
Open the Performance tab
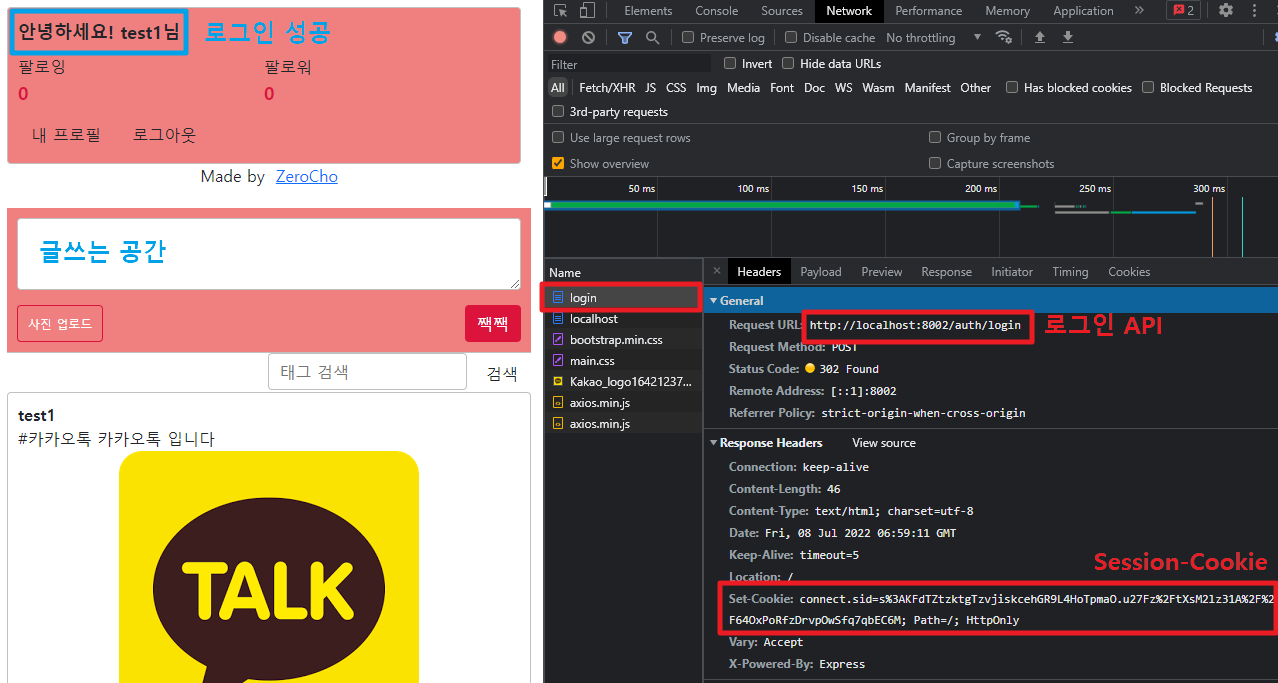point(929,11)
